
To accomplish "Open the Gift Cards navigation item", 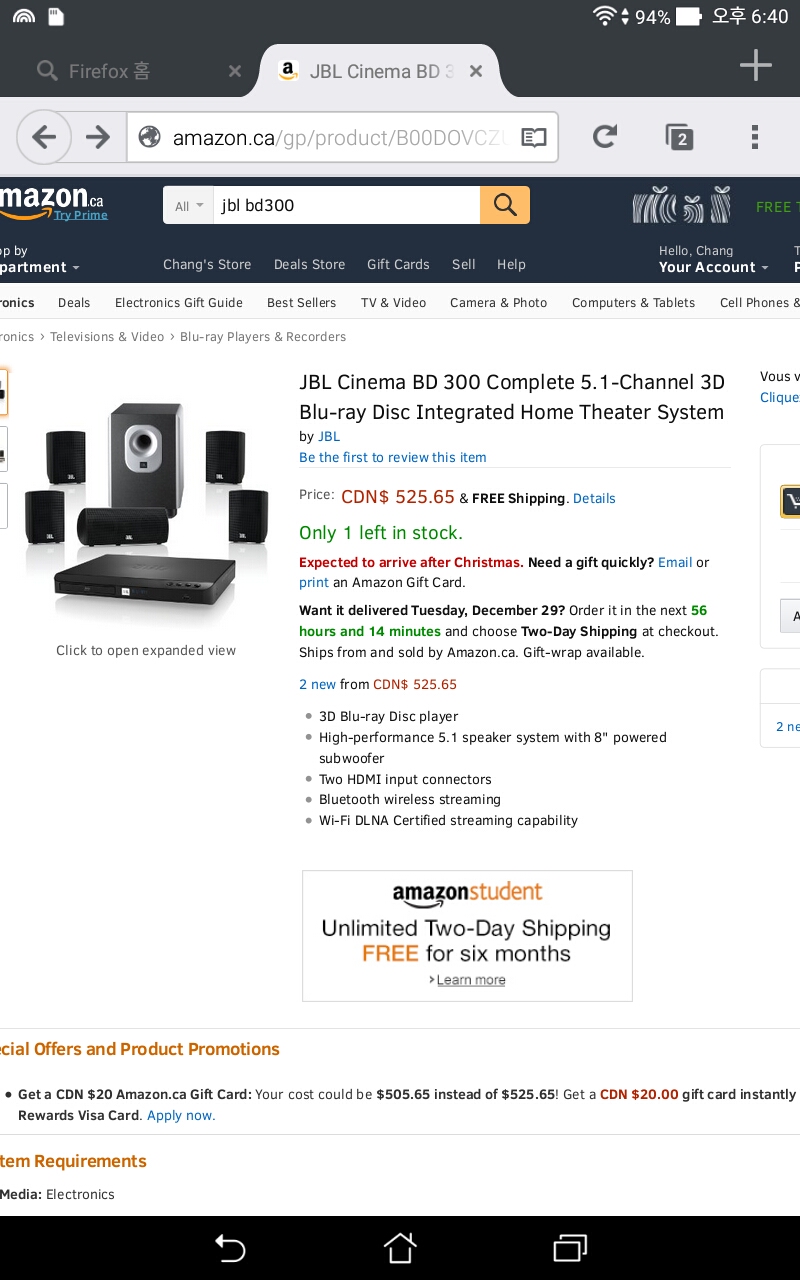I will click(x=398, y=265).
